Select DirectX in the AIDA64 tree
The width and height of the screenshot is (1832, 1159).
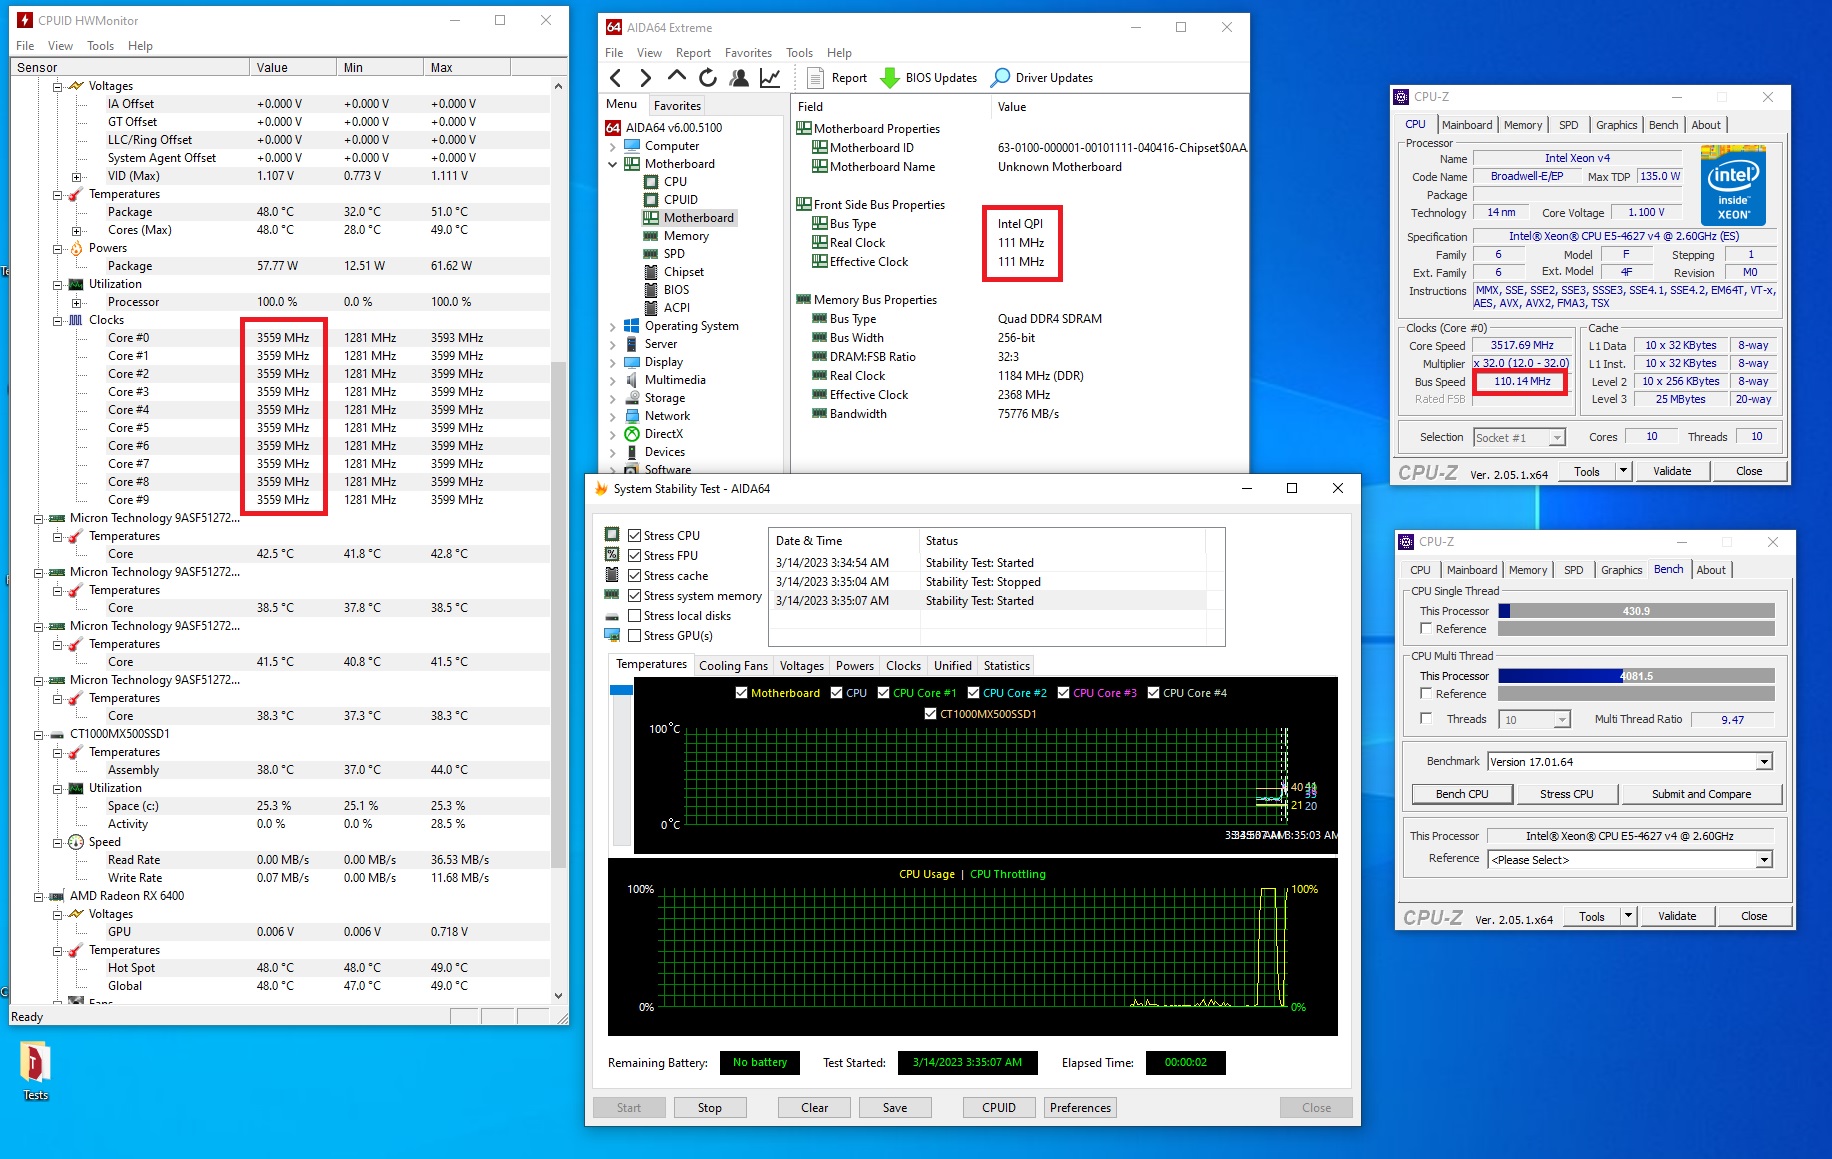[654, 434]
